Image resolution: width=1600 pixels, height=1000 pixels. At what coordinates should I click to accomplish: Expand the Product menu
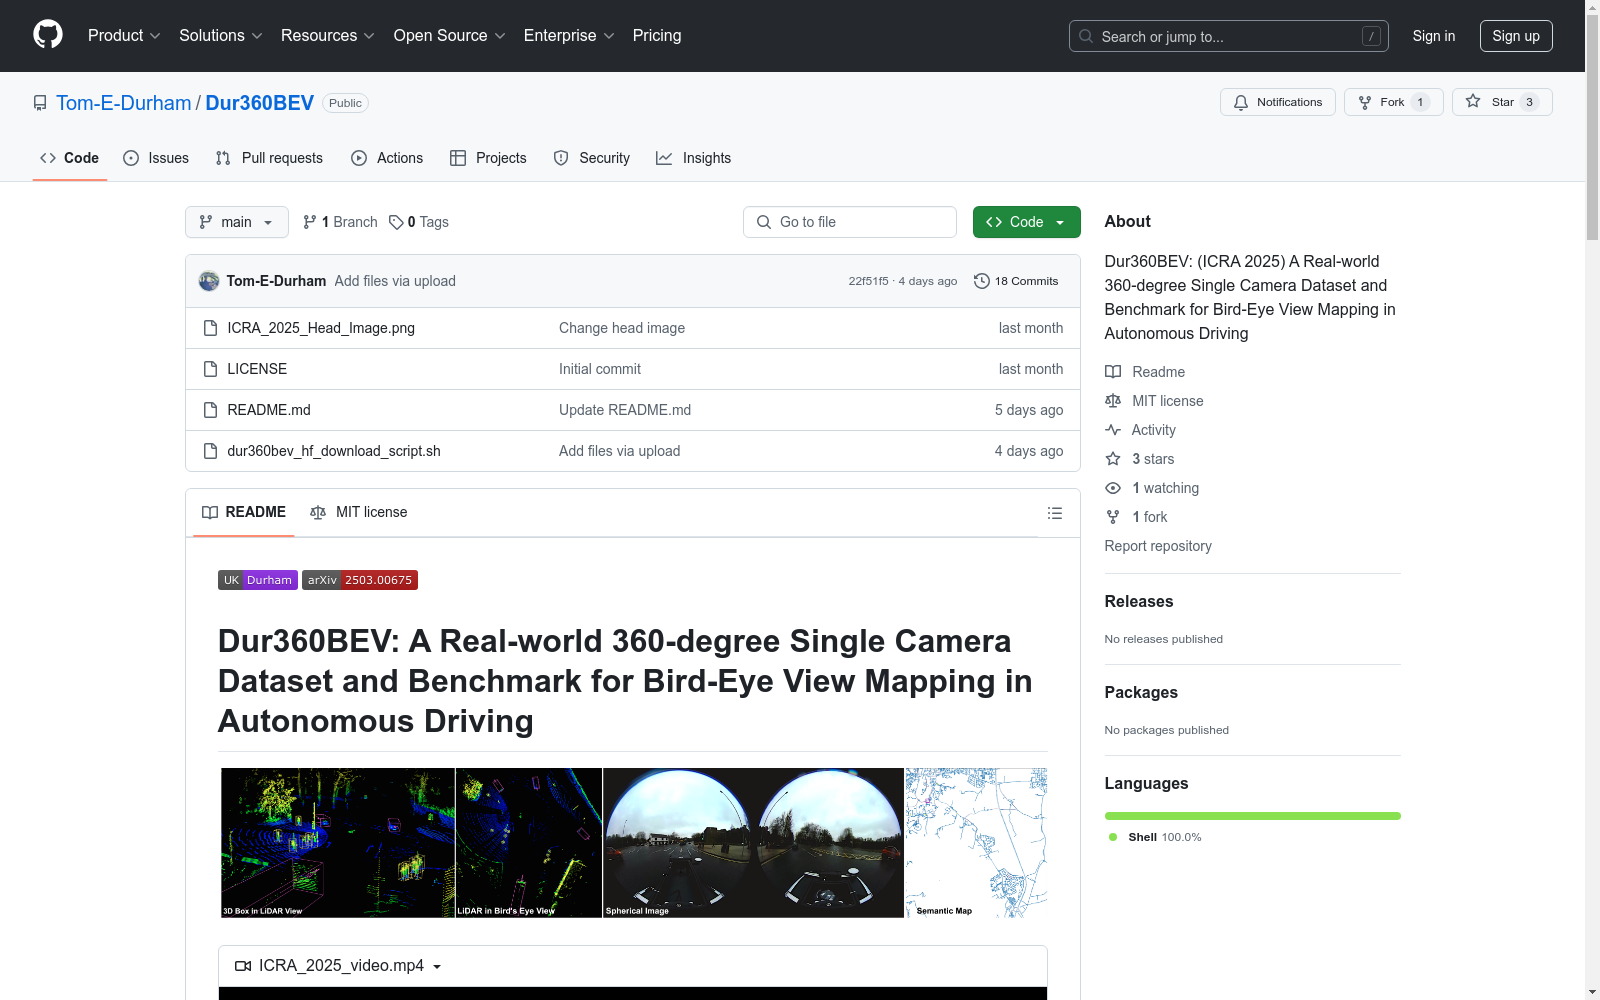124,36
